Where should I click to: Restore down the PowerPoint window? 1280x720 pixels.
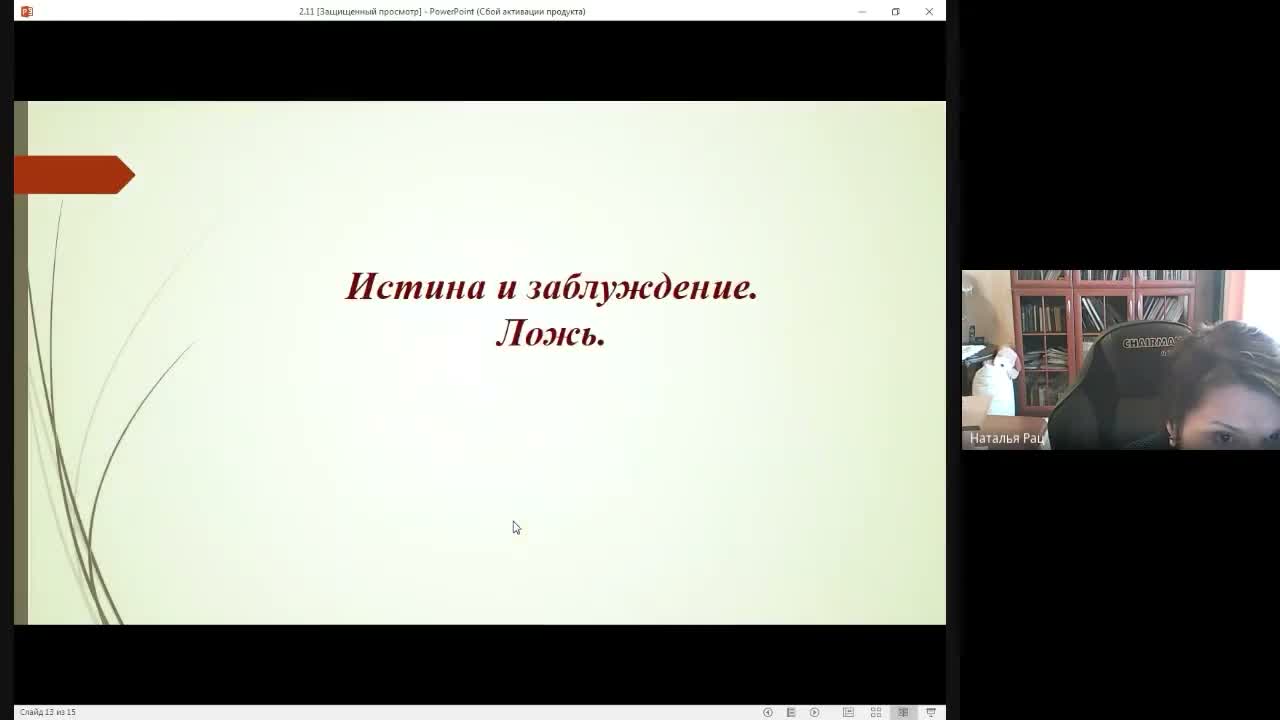[x=895, y=11]
